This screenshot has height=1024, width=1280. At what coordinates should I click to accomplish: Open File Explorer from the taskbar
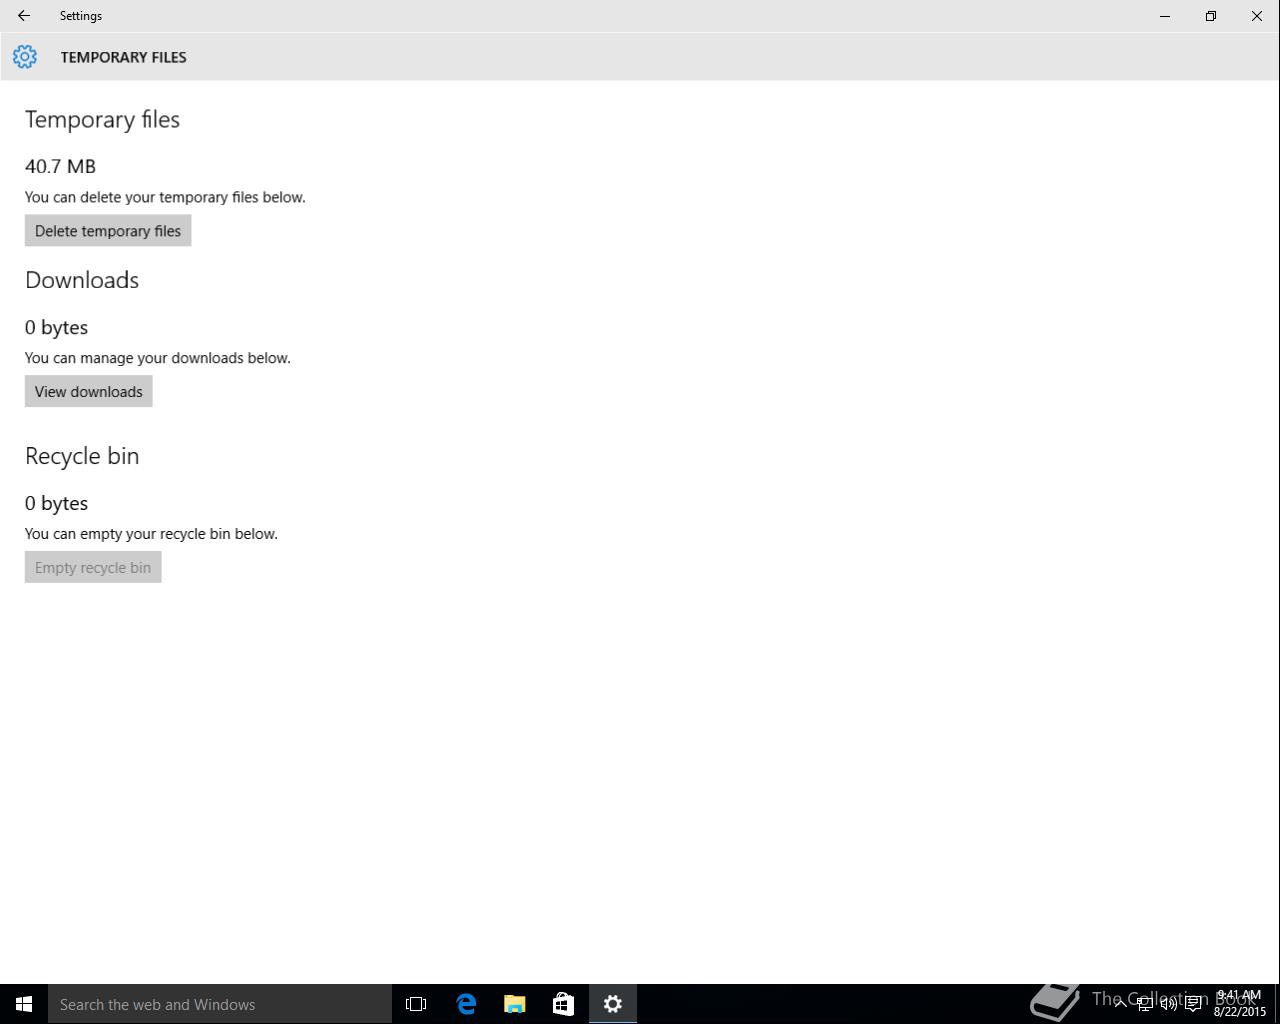click(x=515, y=1004)
